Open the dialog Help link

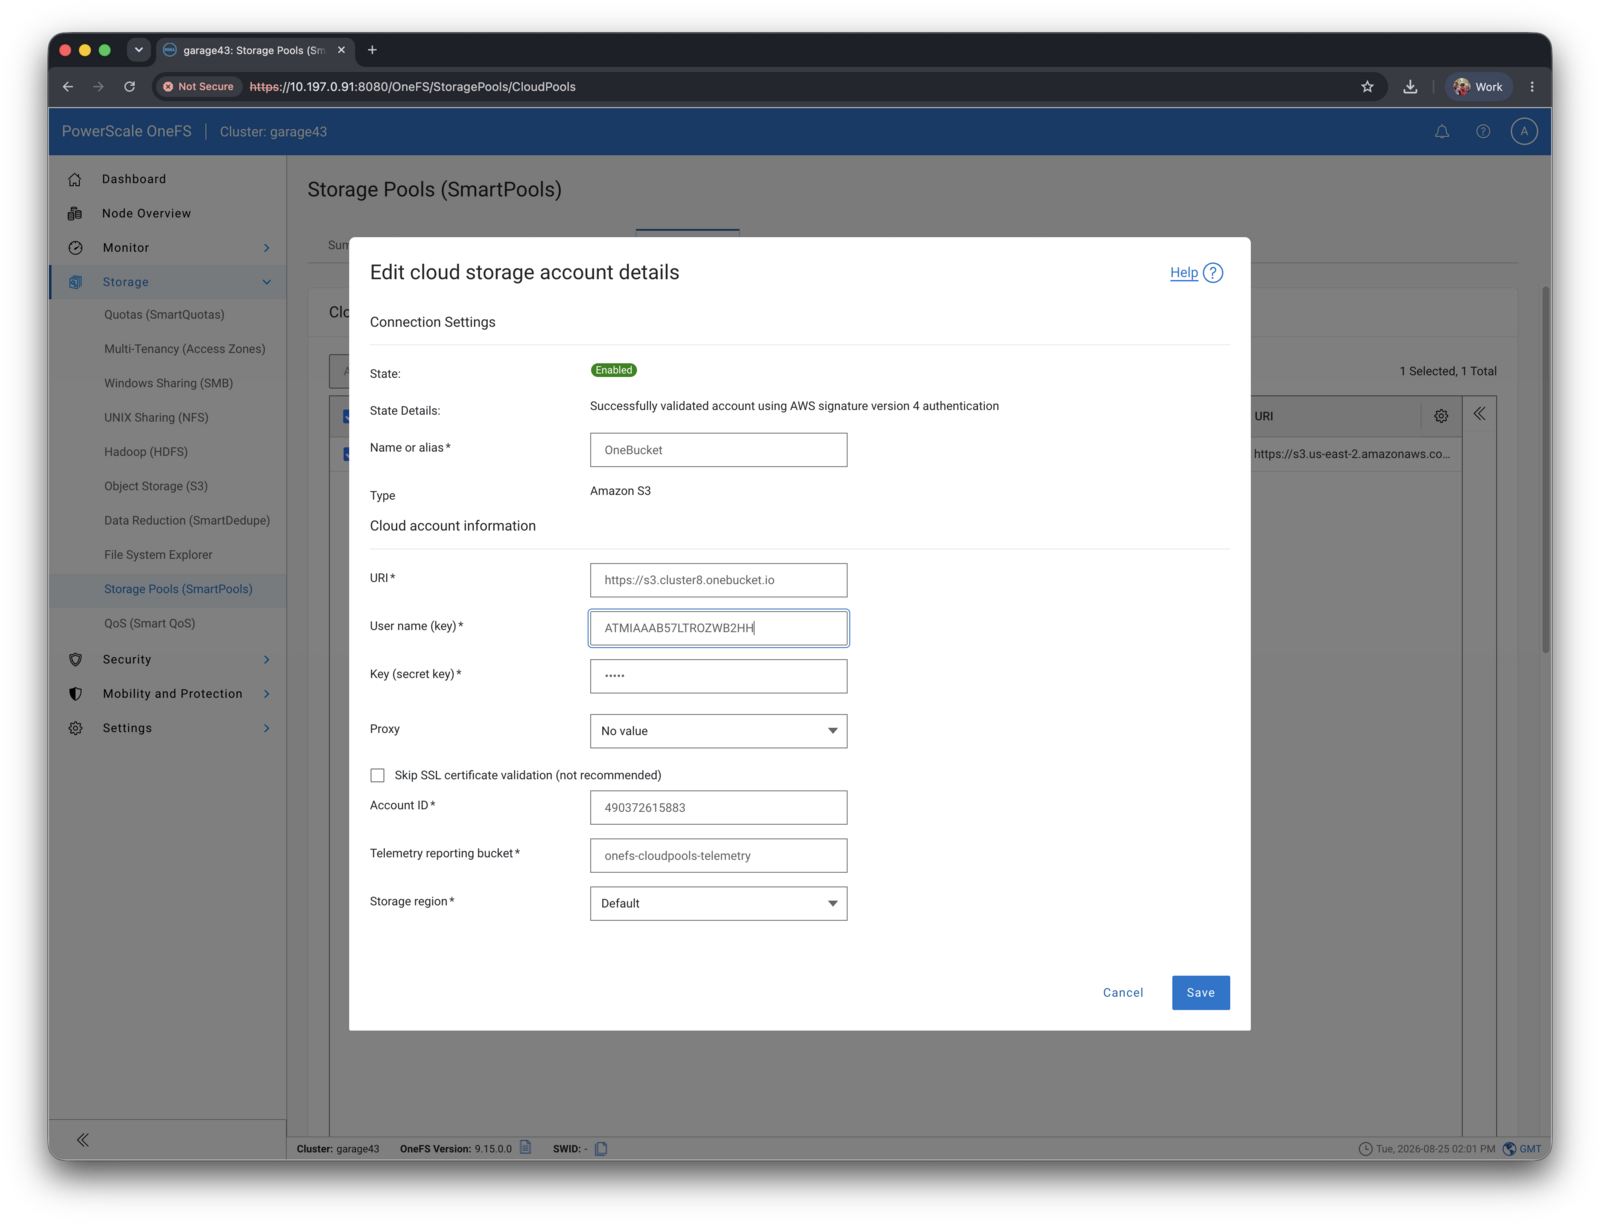click(x=1184, y=273)
